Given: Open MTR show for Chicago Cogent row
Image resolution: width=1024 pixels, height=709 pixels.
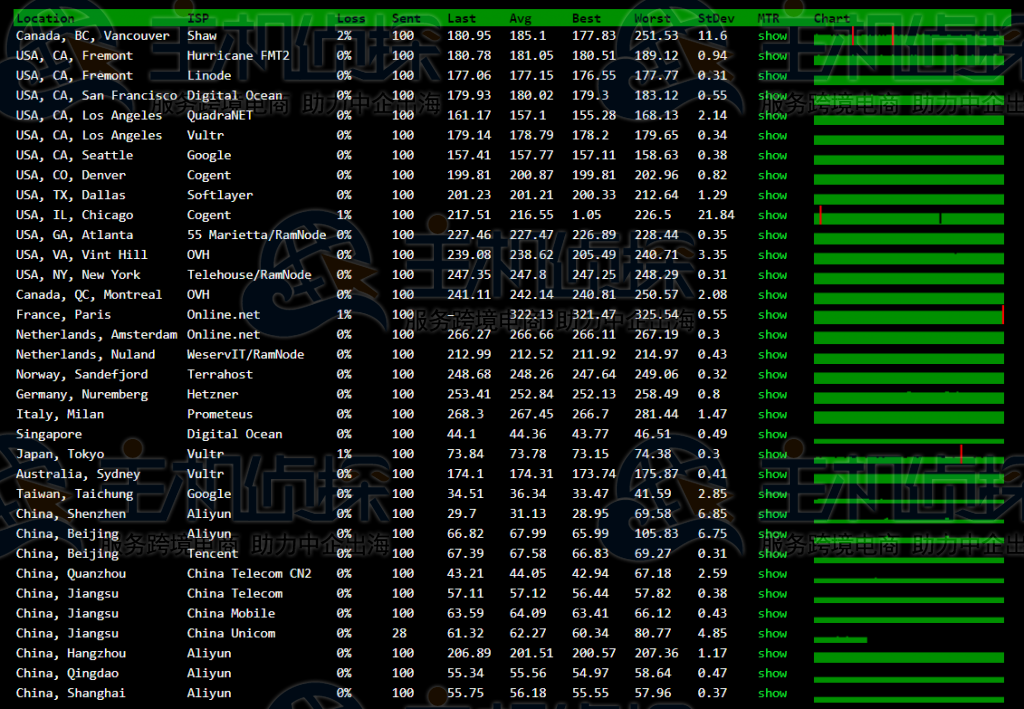Looking at the screenshot, I should coord(772,216).
